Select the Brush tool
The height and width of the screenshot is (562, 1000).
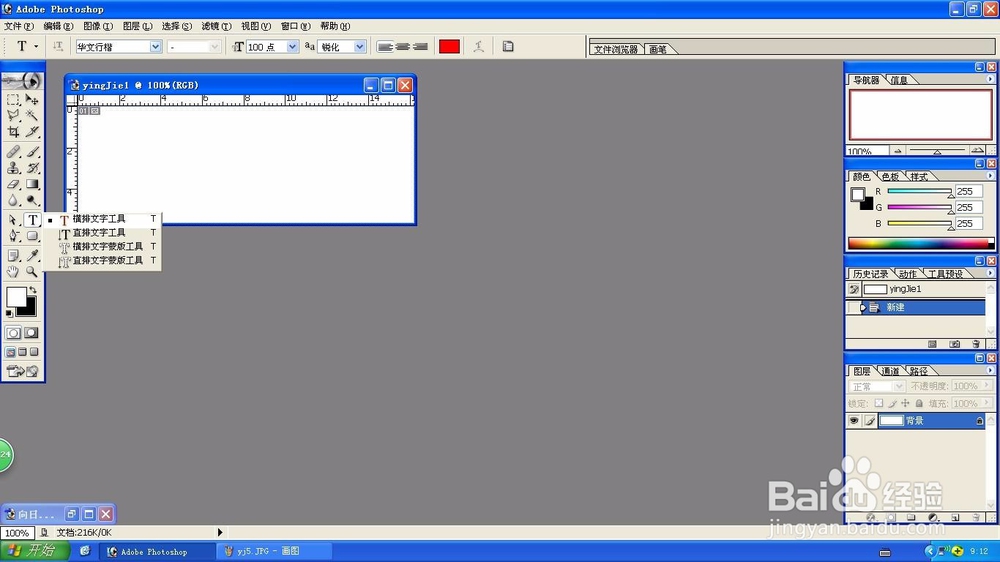[x=32, y=152]
